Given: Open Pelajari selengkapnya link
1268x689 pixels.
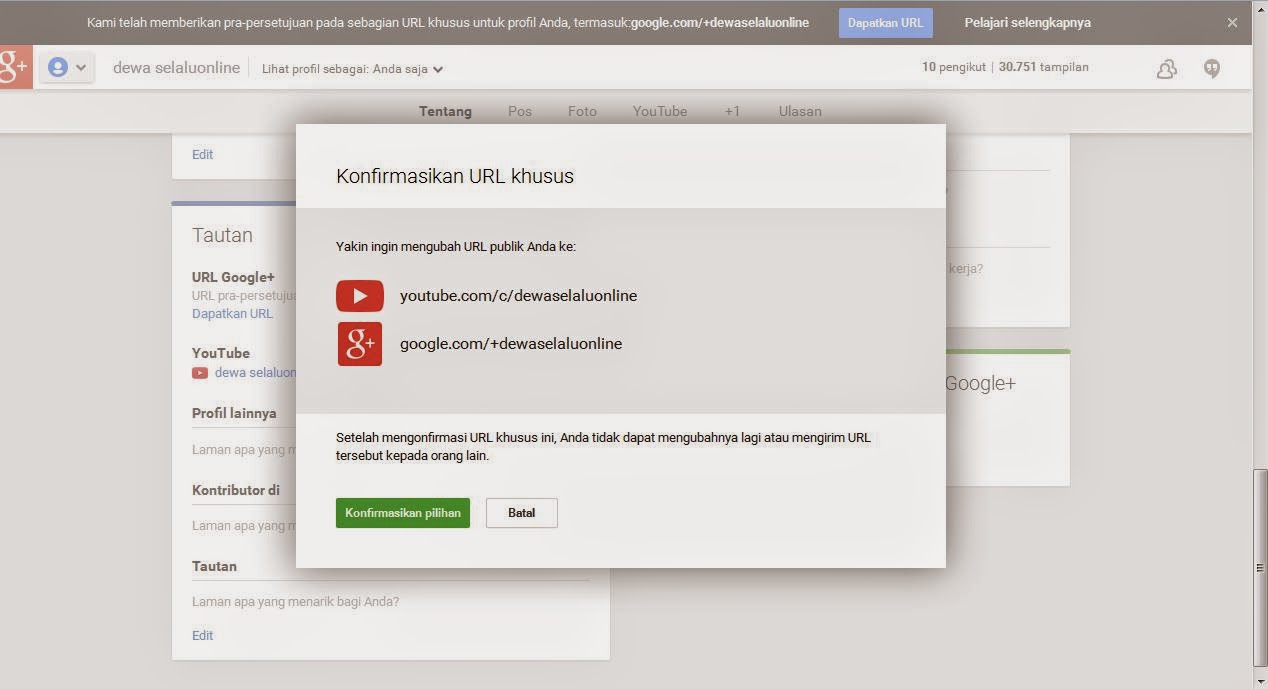Looking at the screenshot, I should (x=1028, y=22).
